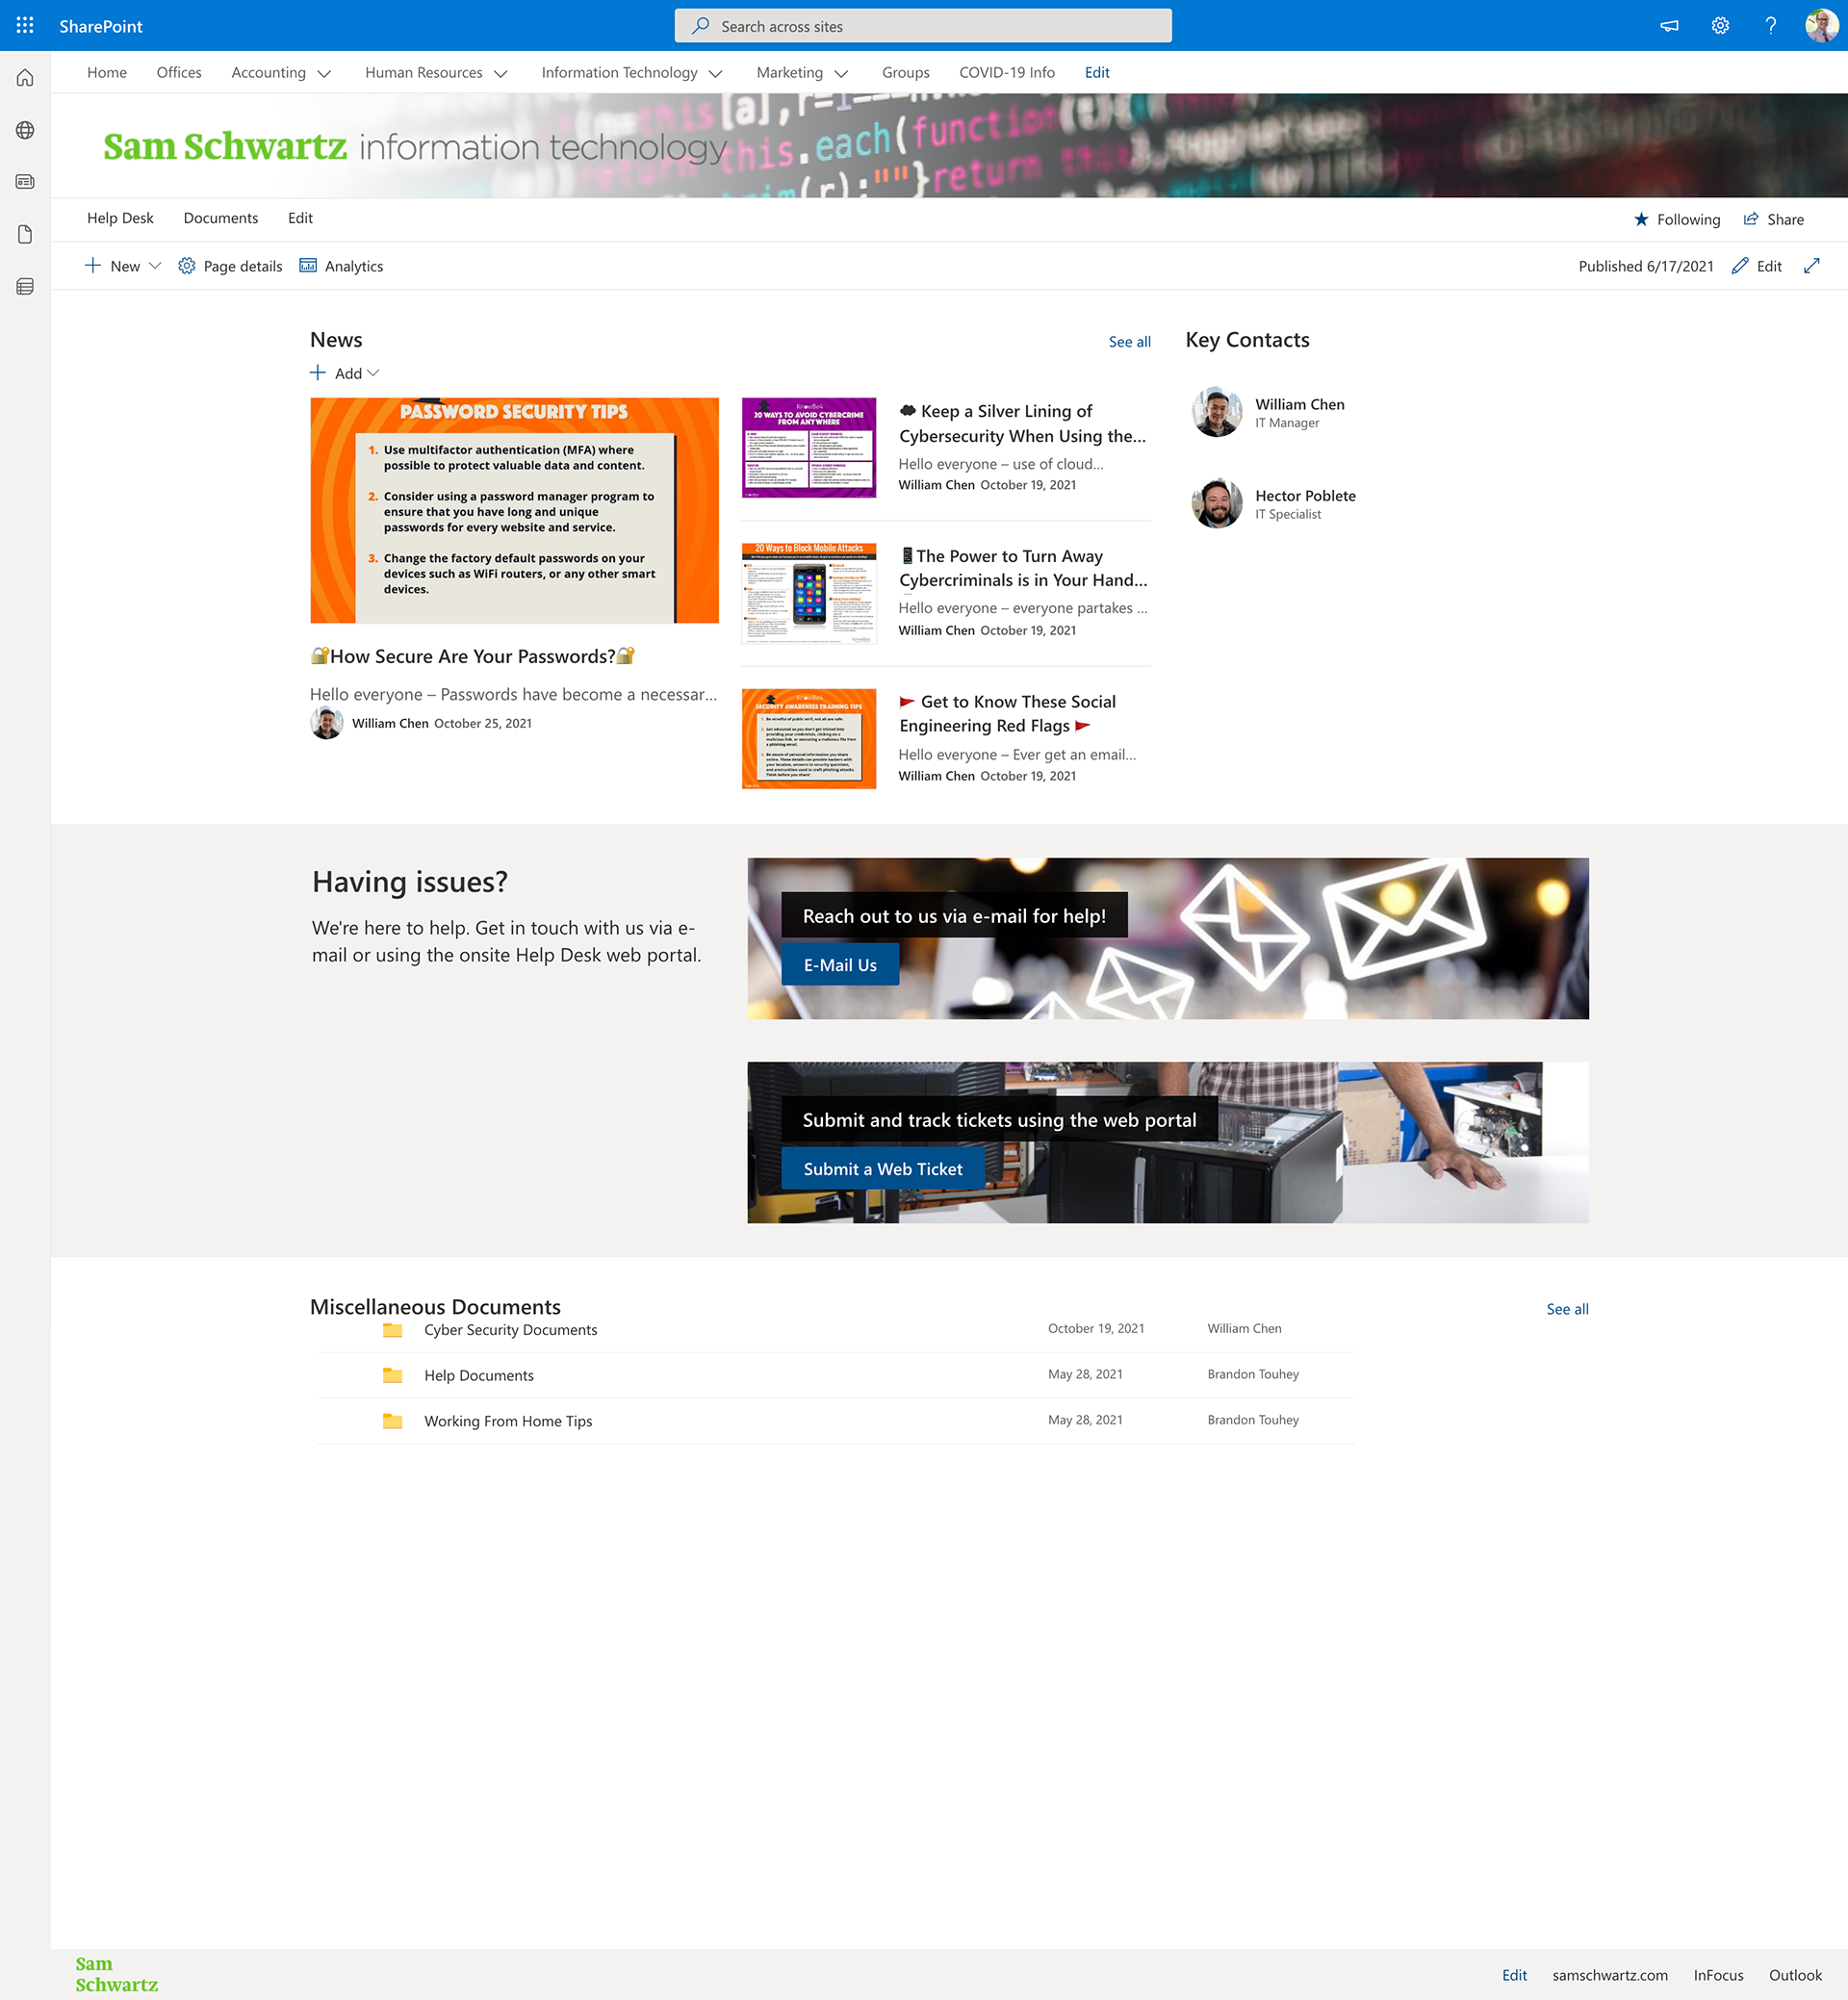Click Sam Schwartz logo in footer
1848x2000 pixels.
(x=116, y=1975)
